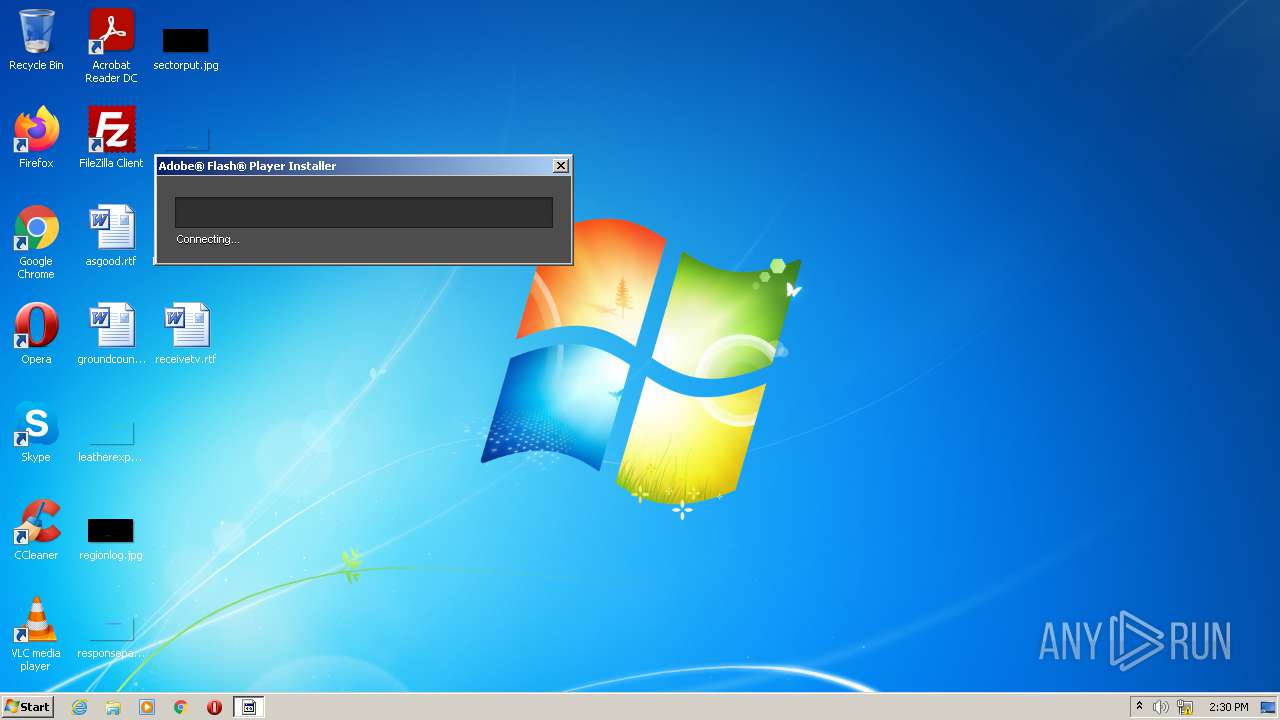Select the sectorput.jpg file icon
This screenshot has height=720, width=1280.
(186, 48)
